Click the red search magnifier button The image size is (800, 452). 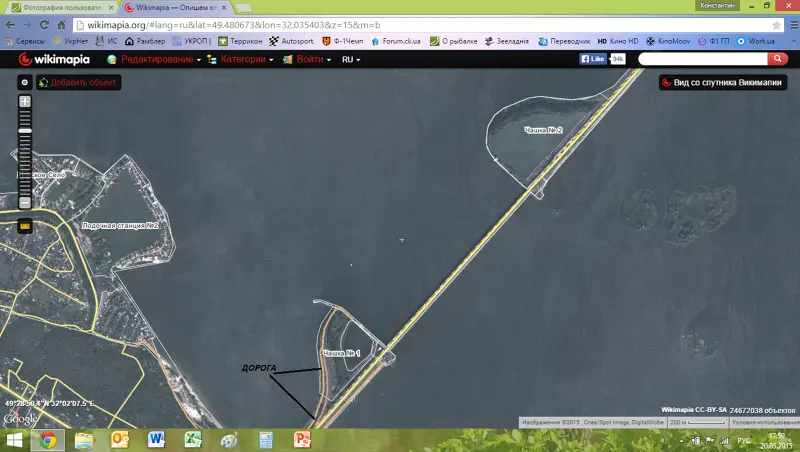pos(777,59)
